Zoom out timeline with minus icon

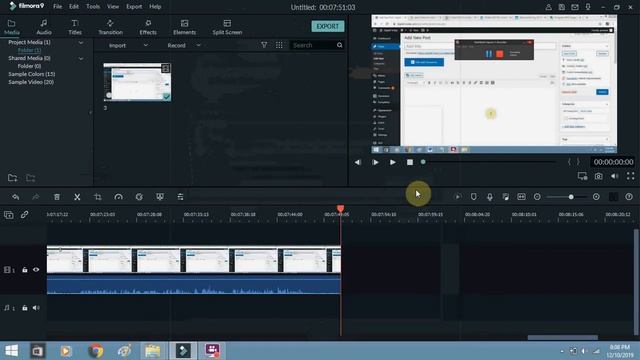coord(537,197)
